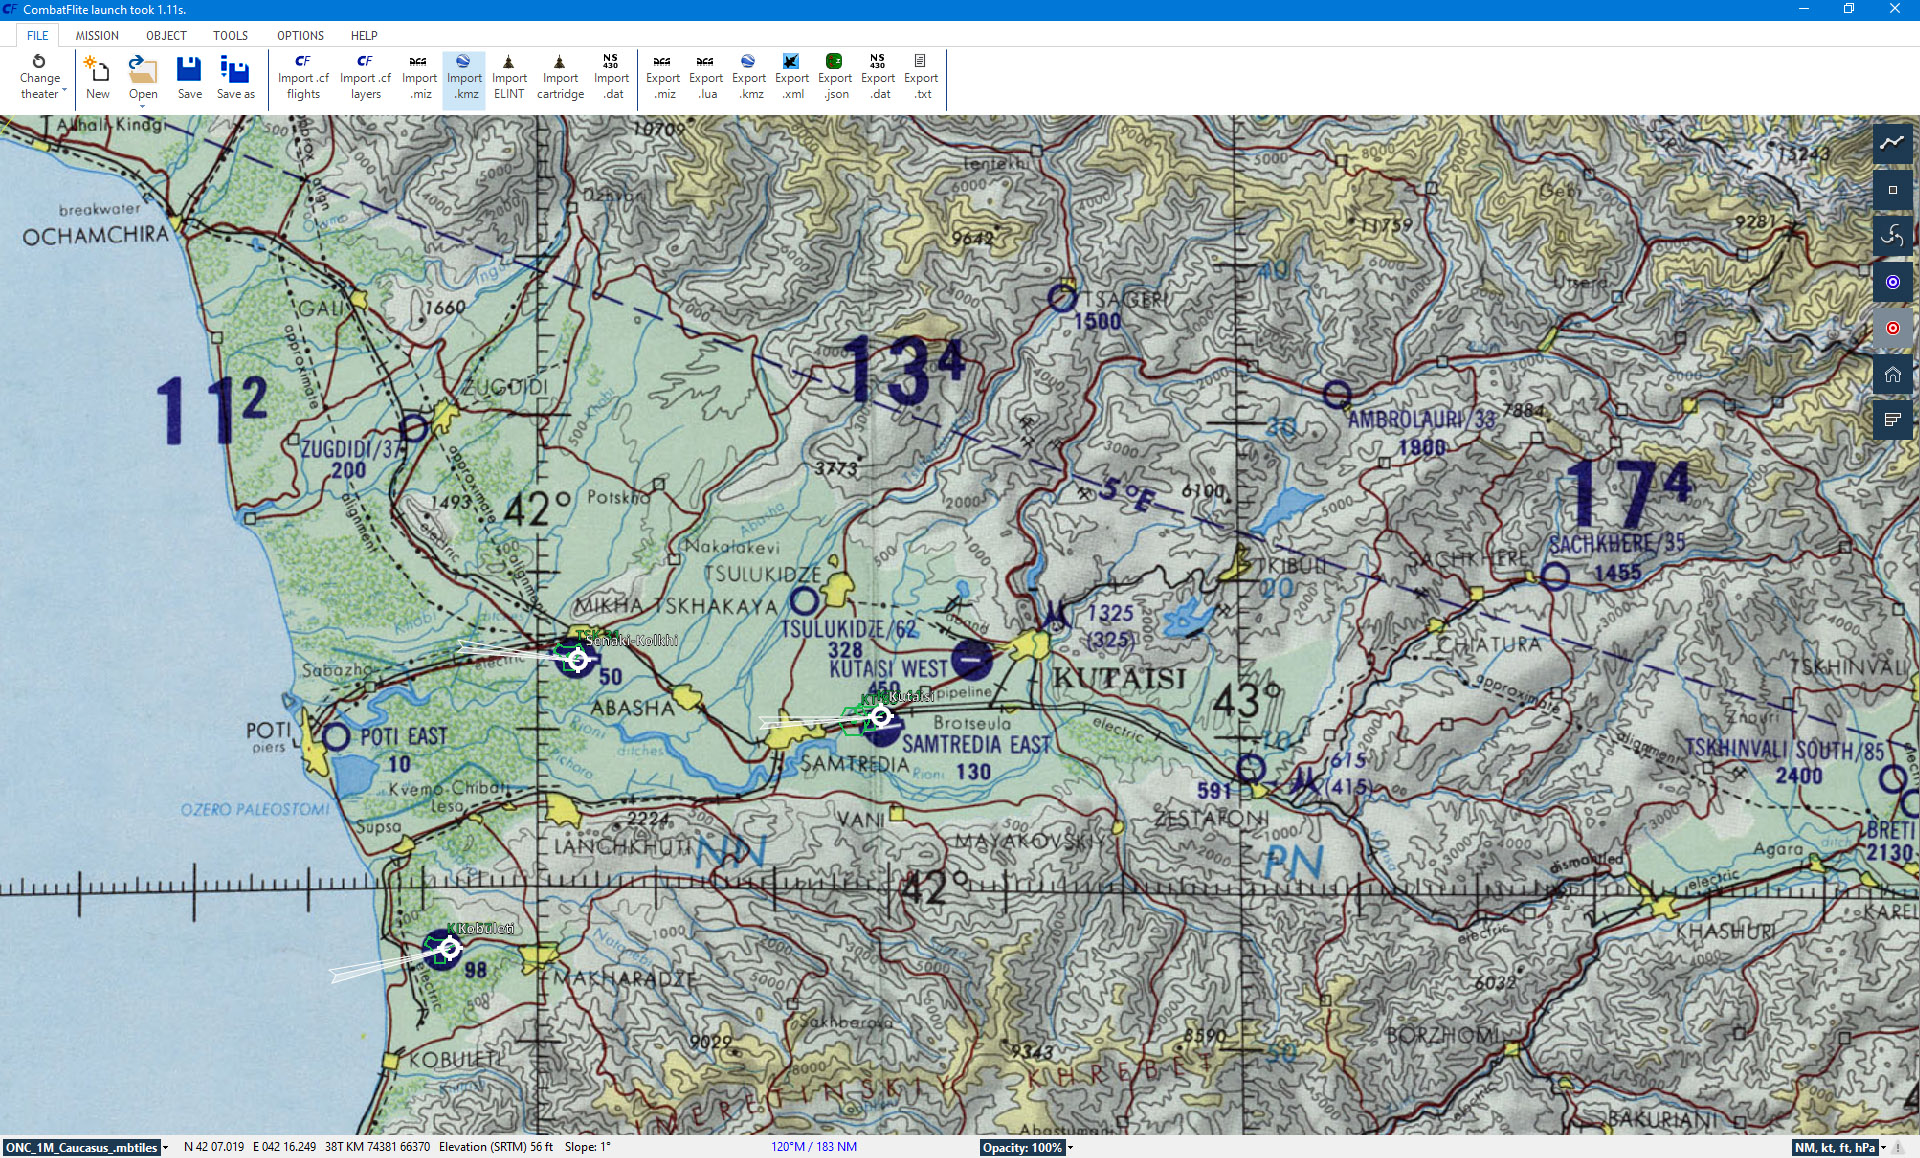The width and height of the screenshot is (1920, 1158).
Task: Open the units NM, kt, ft, hPa dropdown
Action: point(1883,1148)
